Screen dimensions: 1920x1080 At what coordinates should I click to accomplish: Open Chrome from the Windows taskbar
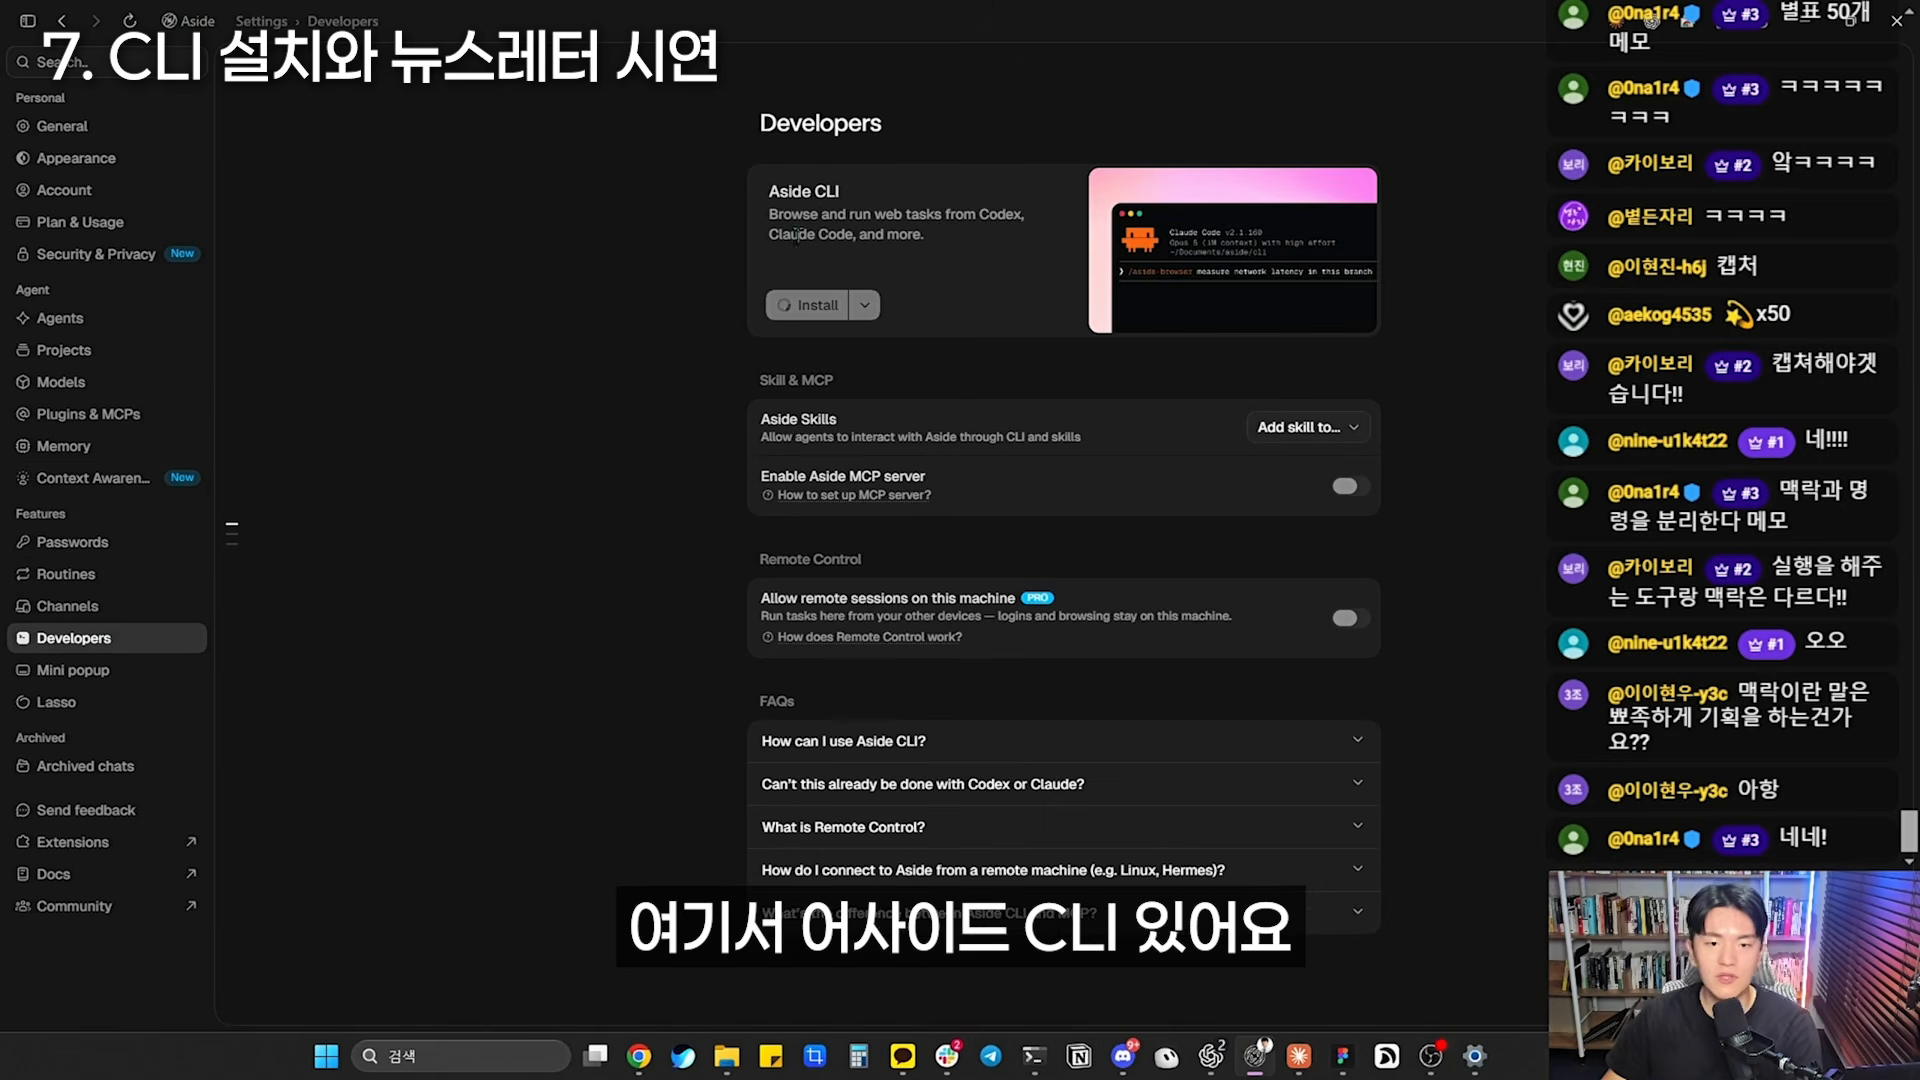639,1056
